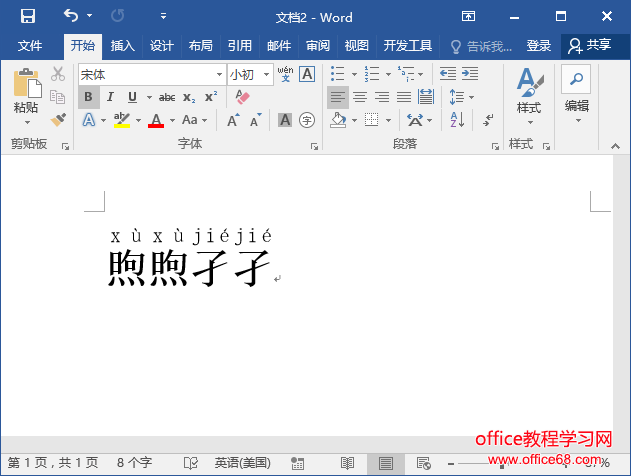Click the 告诉我 search box
Screen dimensions: 631x476
coord(481,46)
